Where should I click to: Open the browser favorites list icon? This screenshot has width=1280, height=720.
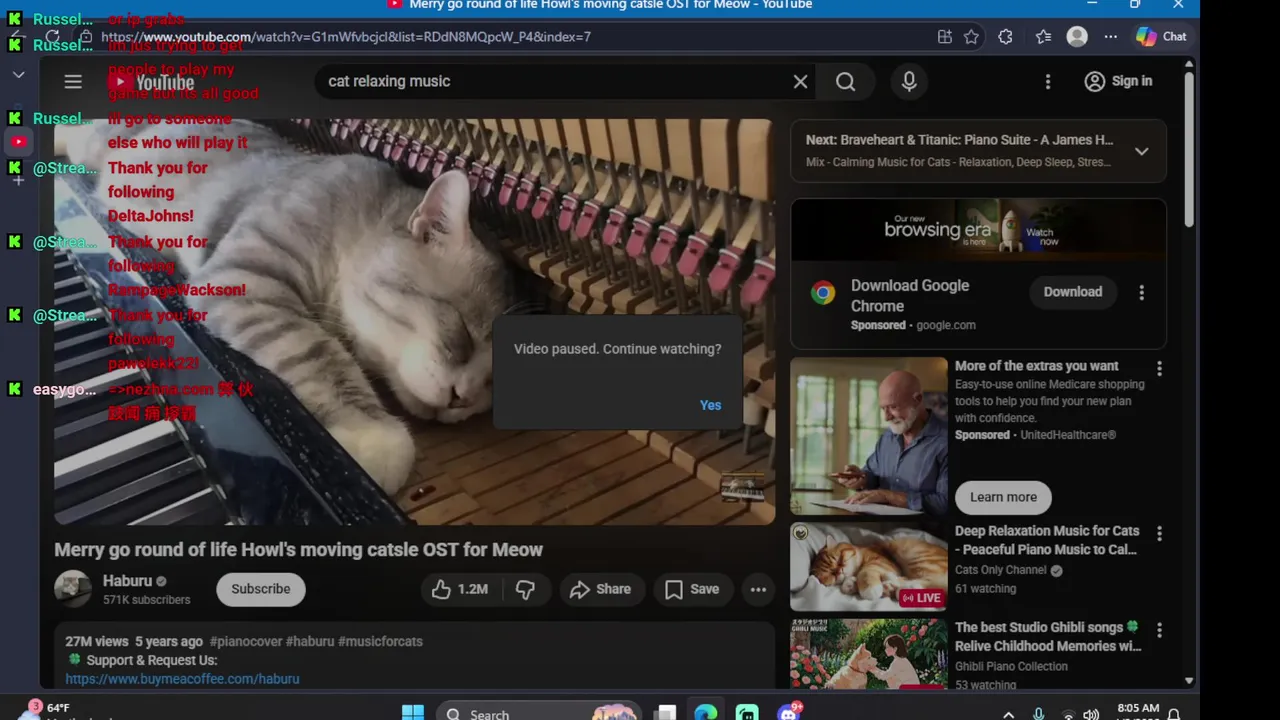click(1043, 37)
